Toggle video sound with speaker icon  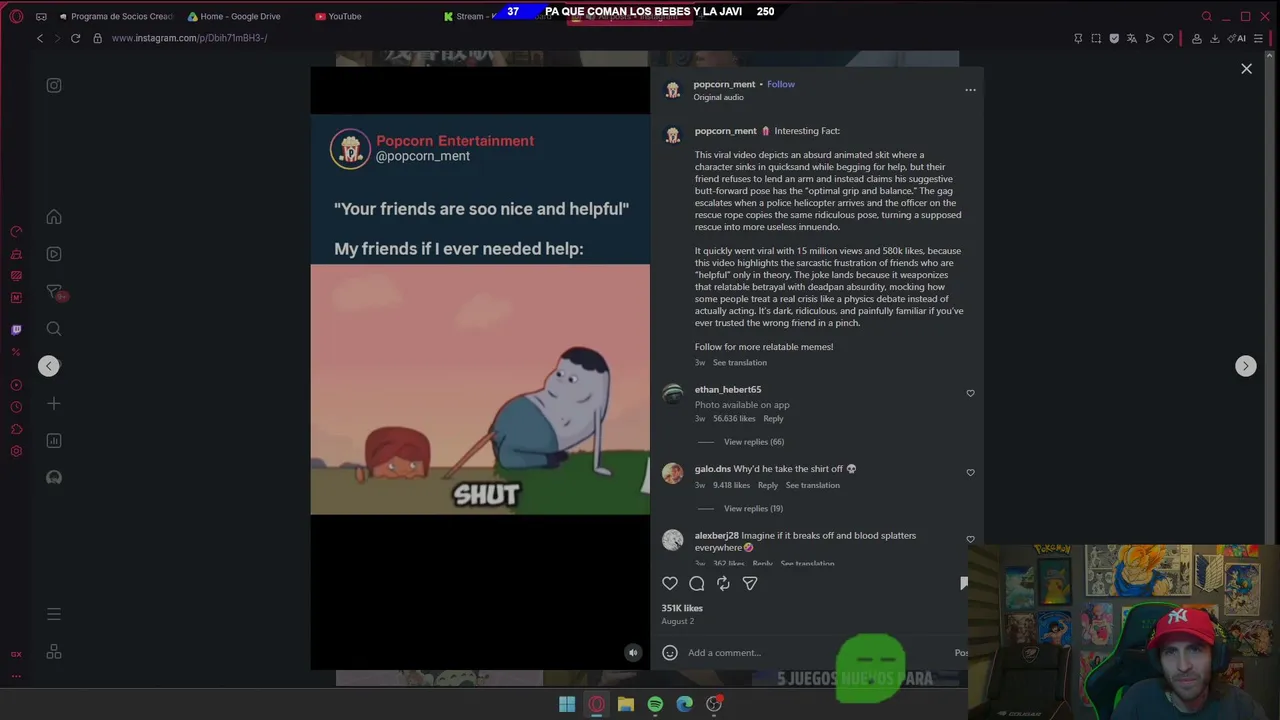coord(633,653)
